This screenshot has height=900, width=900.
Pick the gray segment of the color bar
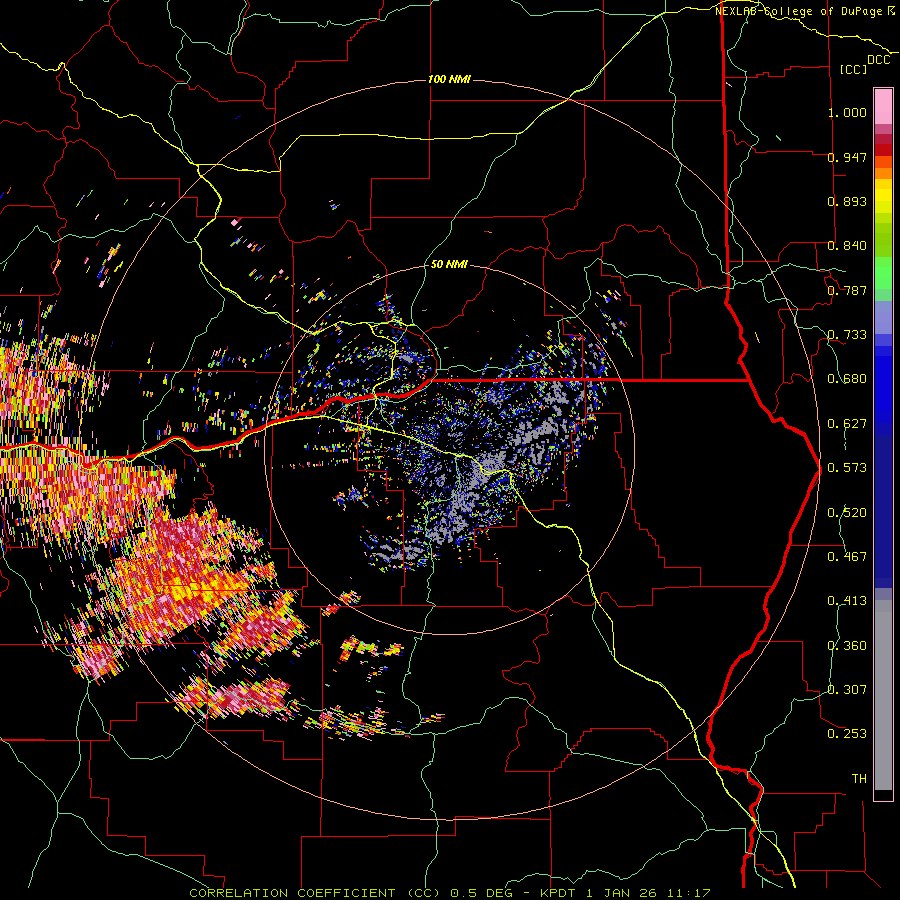pyautogui.click(x=883, y=695)
